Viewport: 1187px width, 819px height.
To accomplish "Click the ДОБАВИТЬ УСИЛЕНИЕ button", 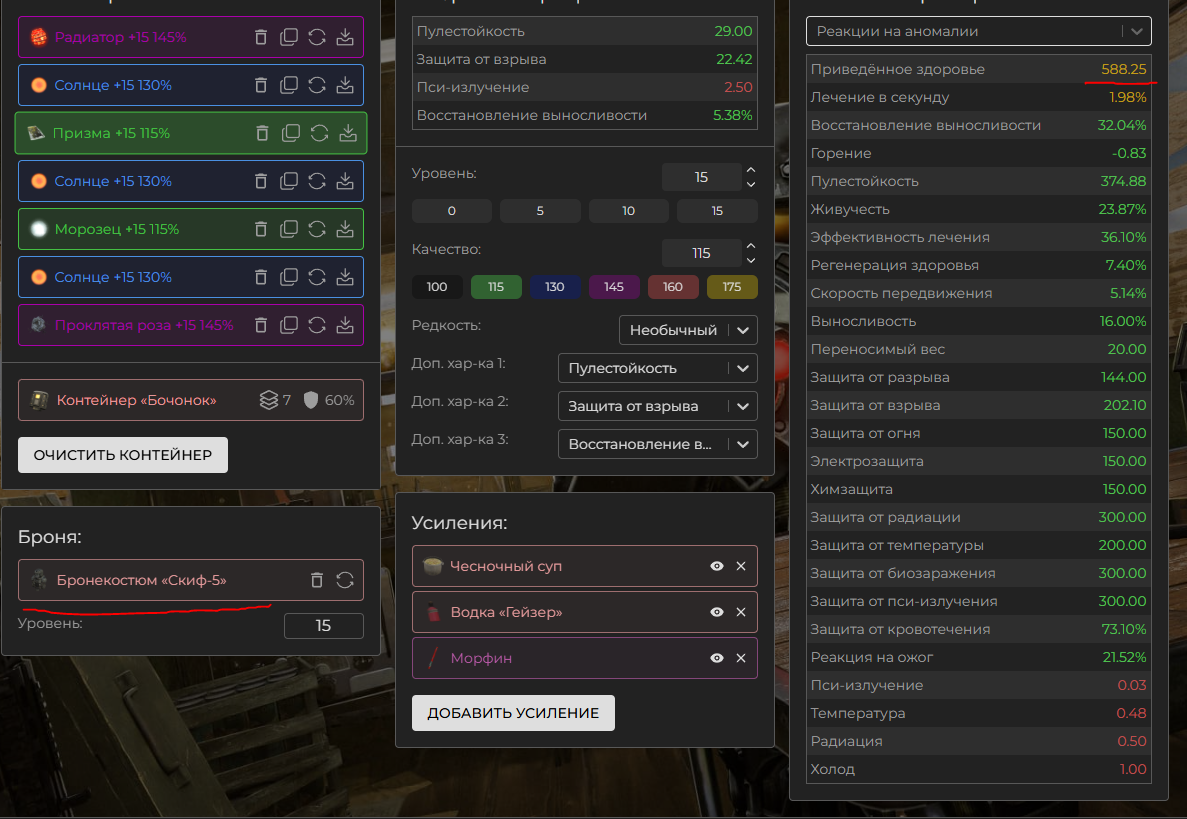I will coord(513,713).
